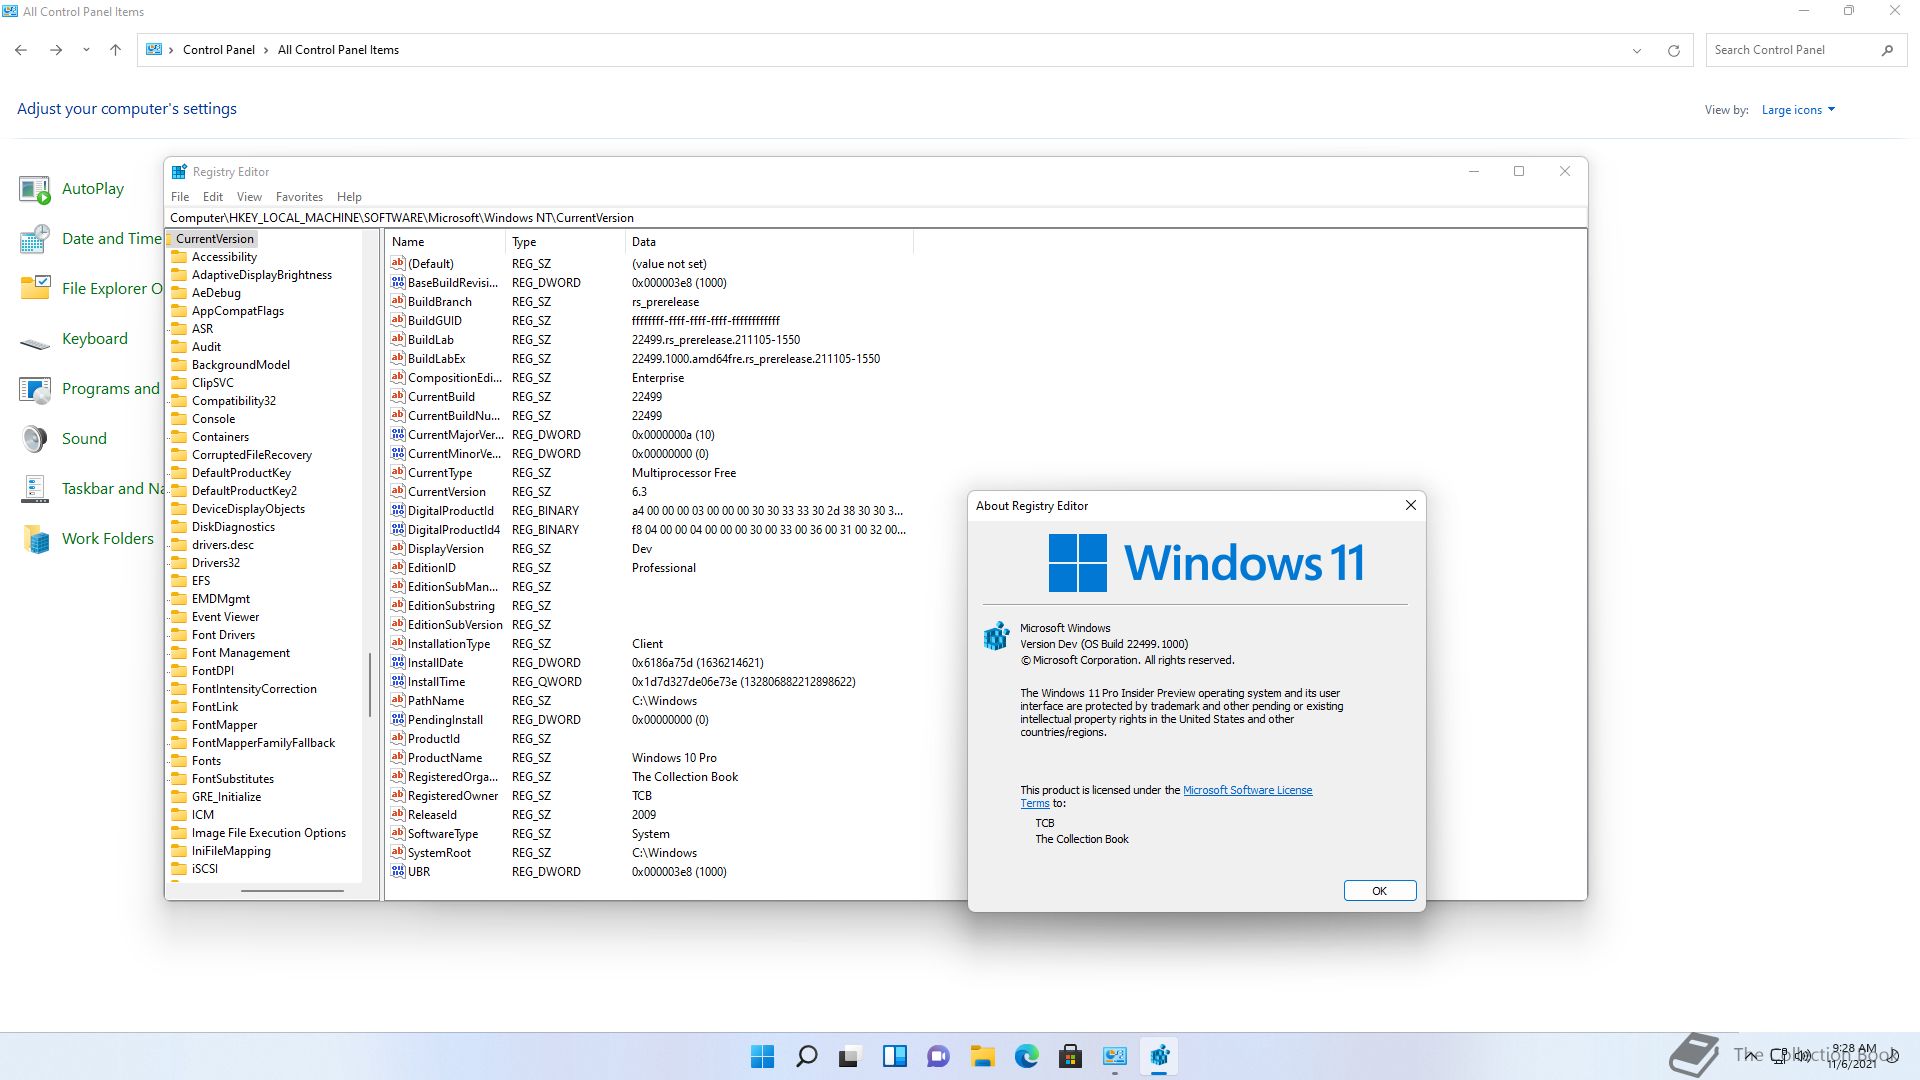Go up one level in Control Panel
The height and width of the screenshot is (1080, 1920).
tap(115, 50)
